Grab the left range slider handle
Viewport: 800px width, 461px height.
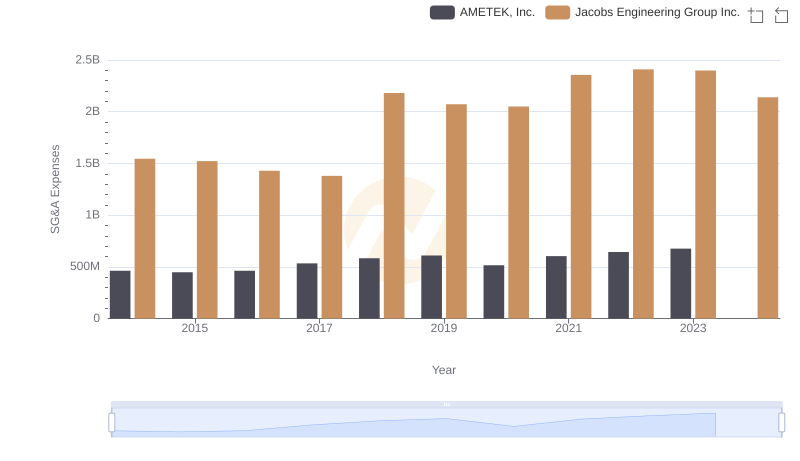[x=112, y=422]
